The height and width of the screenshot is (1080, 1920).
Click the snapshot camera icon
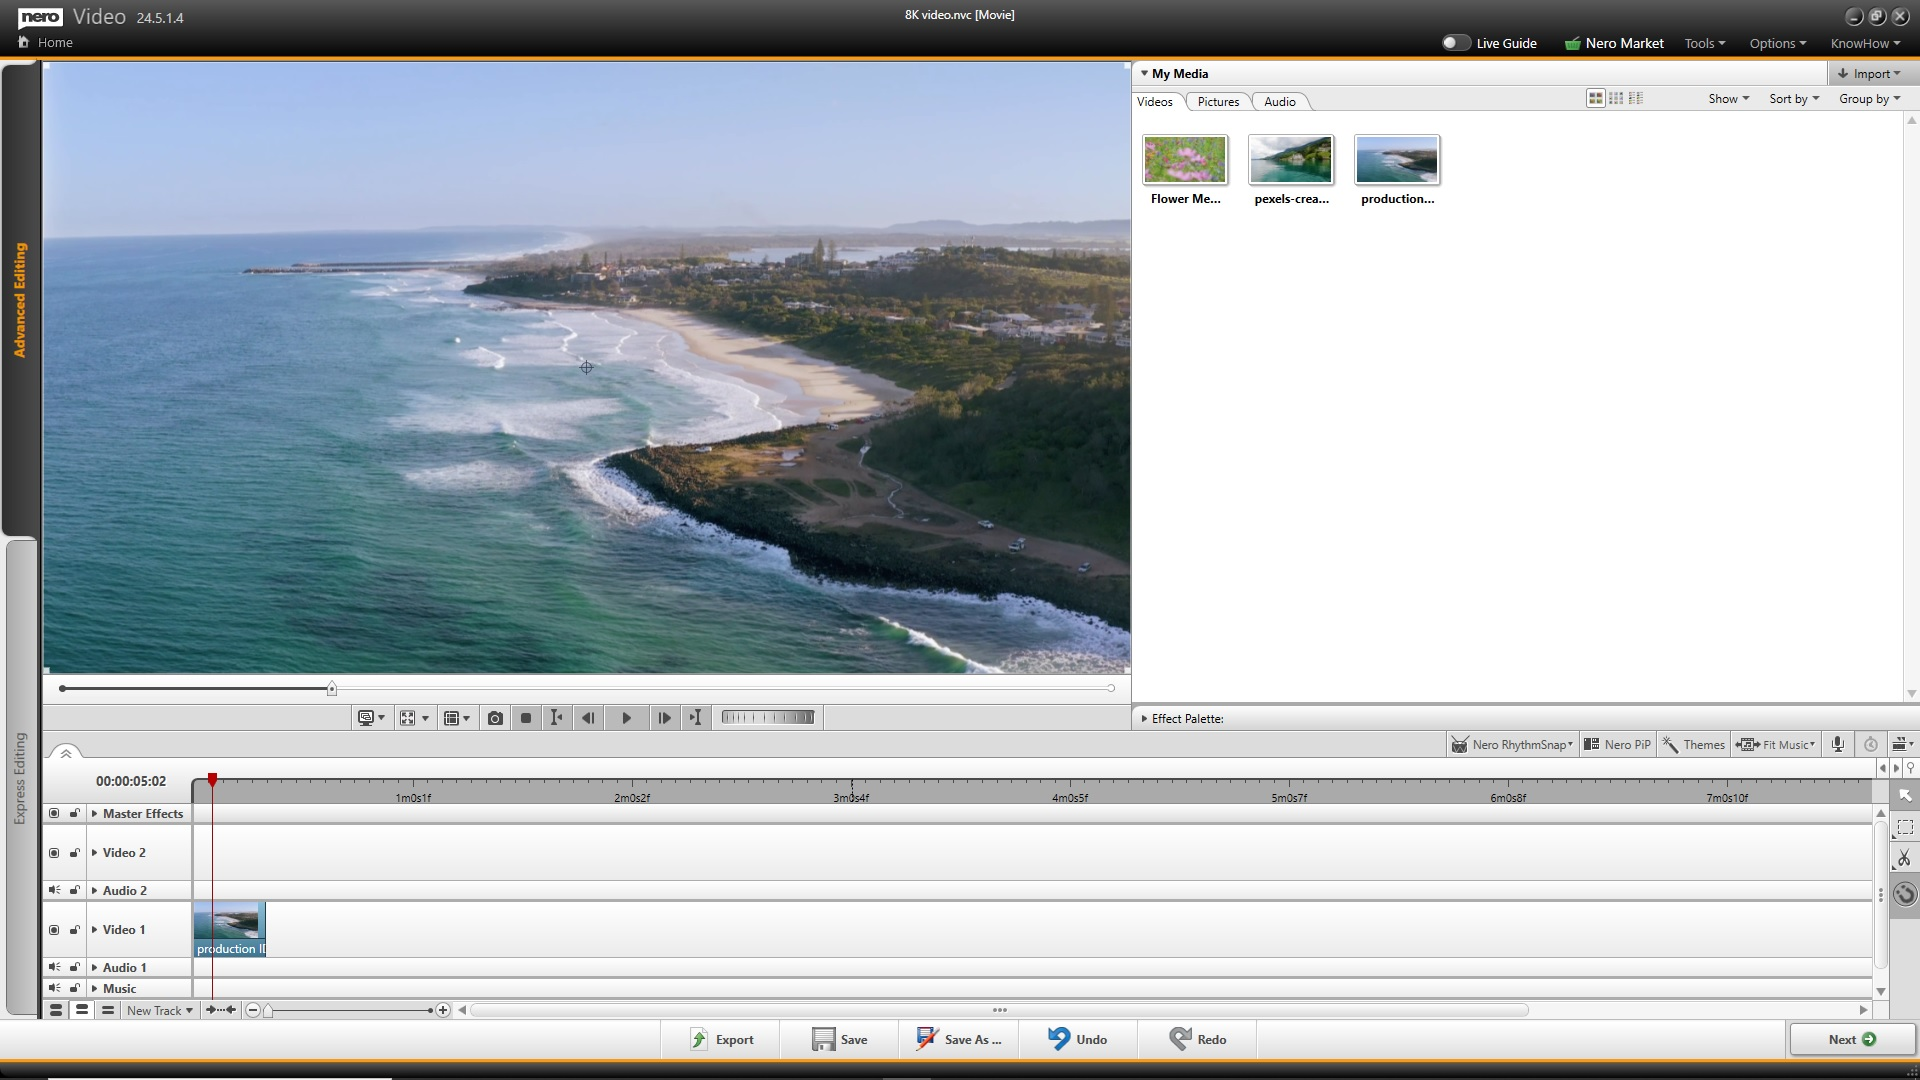495,718
